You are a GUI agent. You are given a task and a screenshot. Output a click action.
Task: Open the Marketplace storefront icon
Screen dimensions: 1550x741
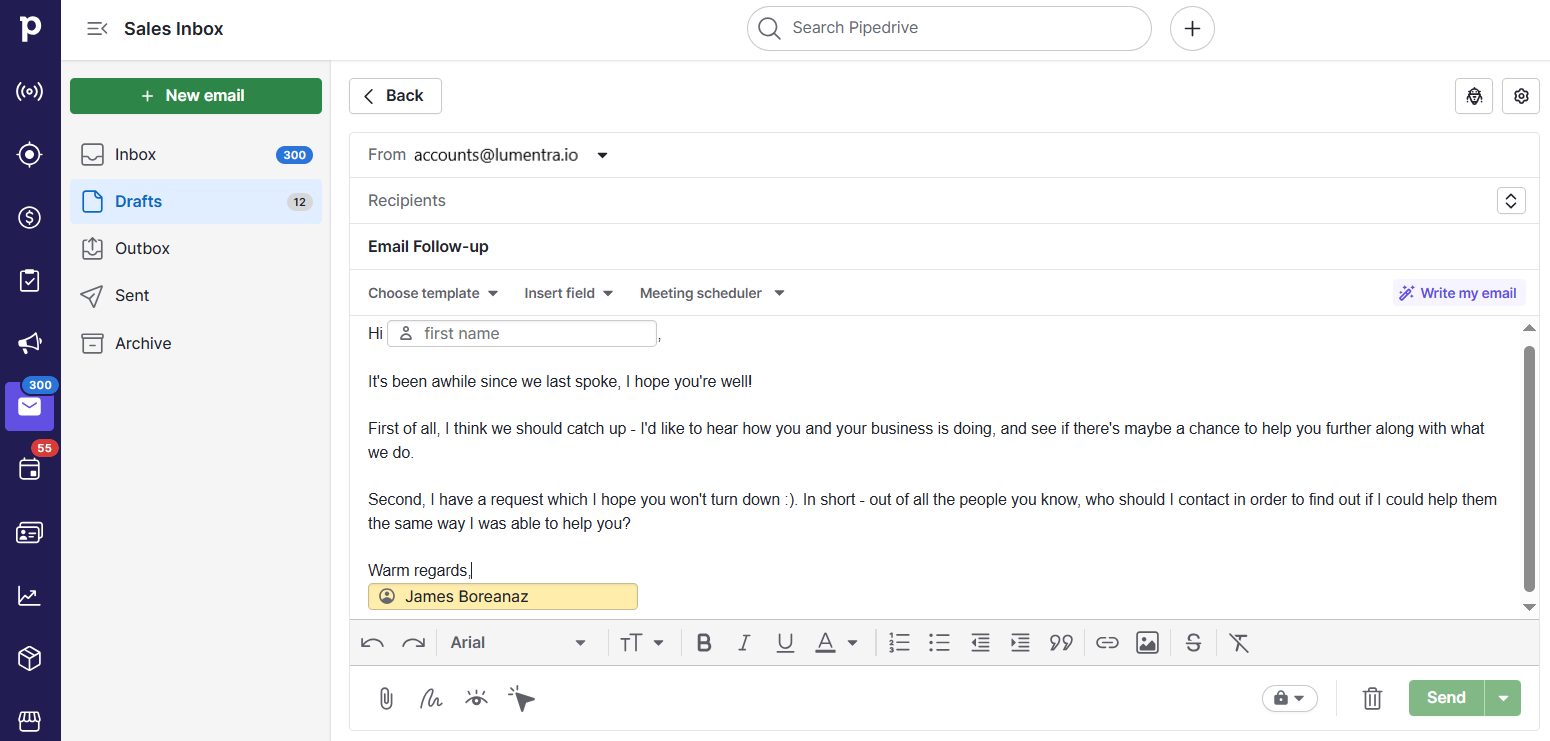pos(30,722)
